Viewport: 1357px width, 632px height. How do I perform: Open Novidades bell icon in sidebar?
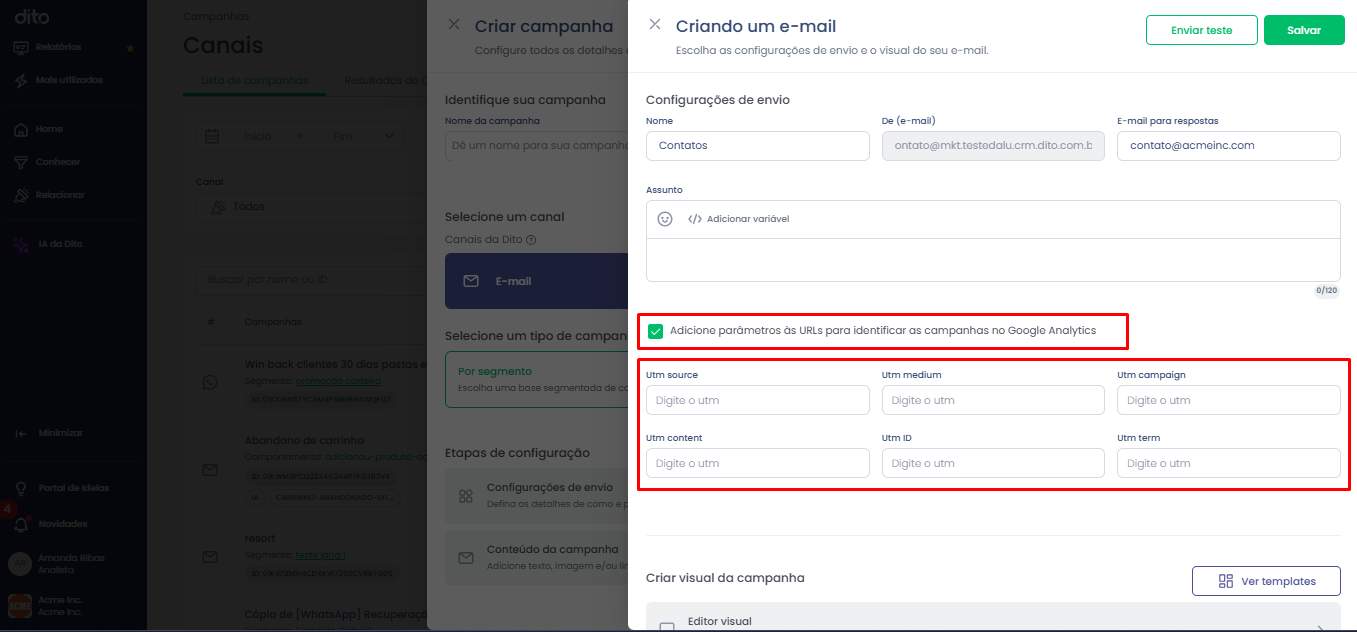(20, 524)
